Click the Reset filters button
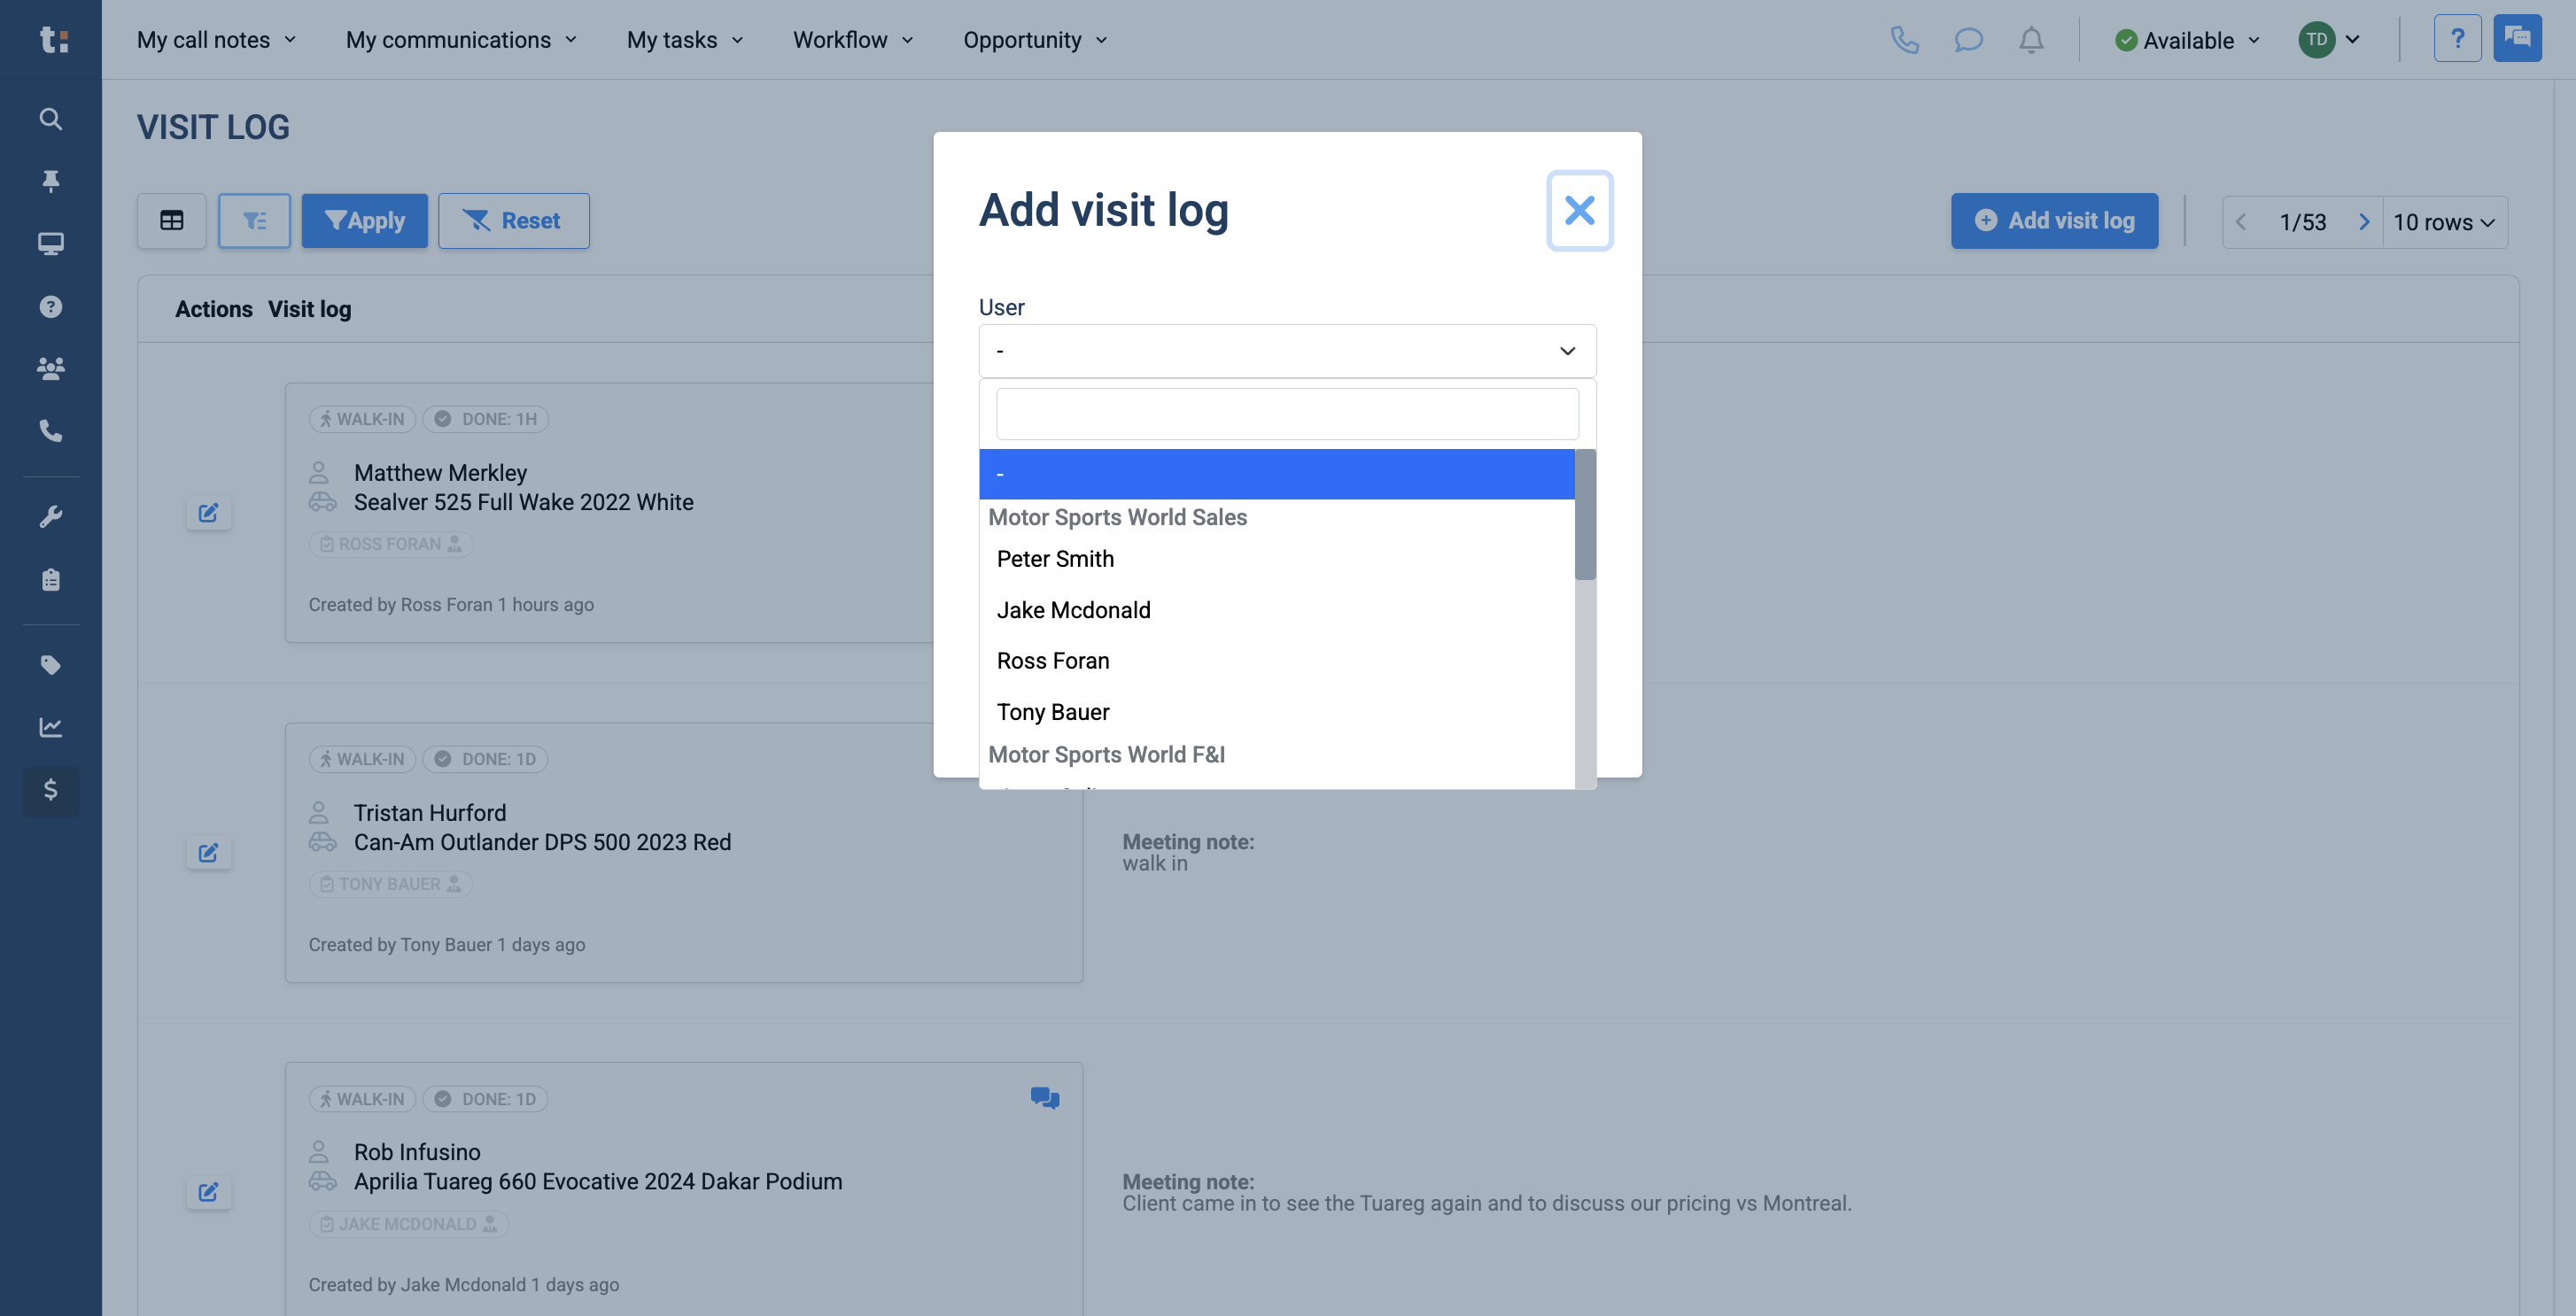Screen dimensions: 2576x1316 (514, 220)
